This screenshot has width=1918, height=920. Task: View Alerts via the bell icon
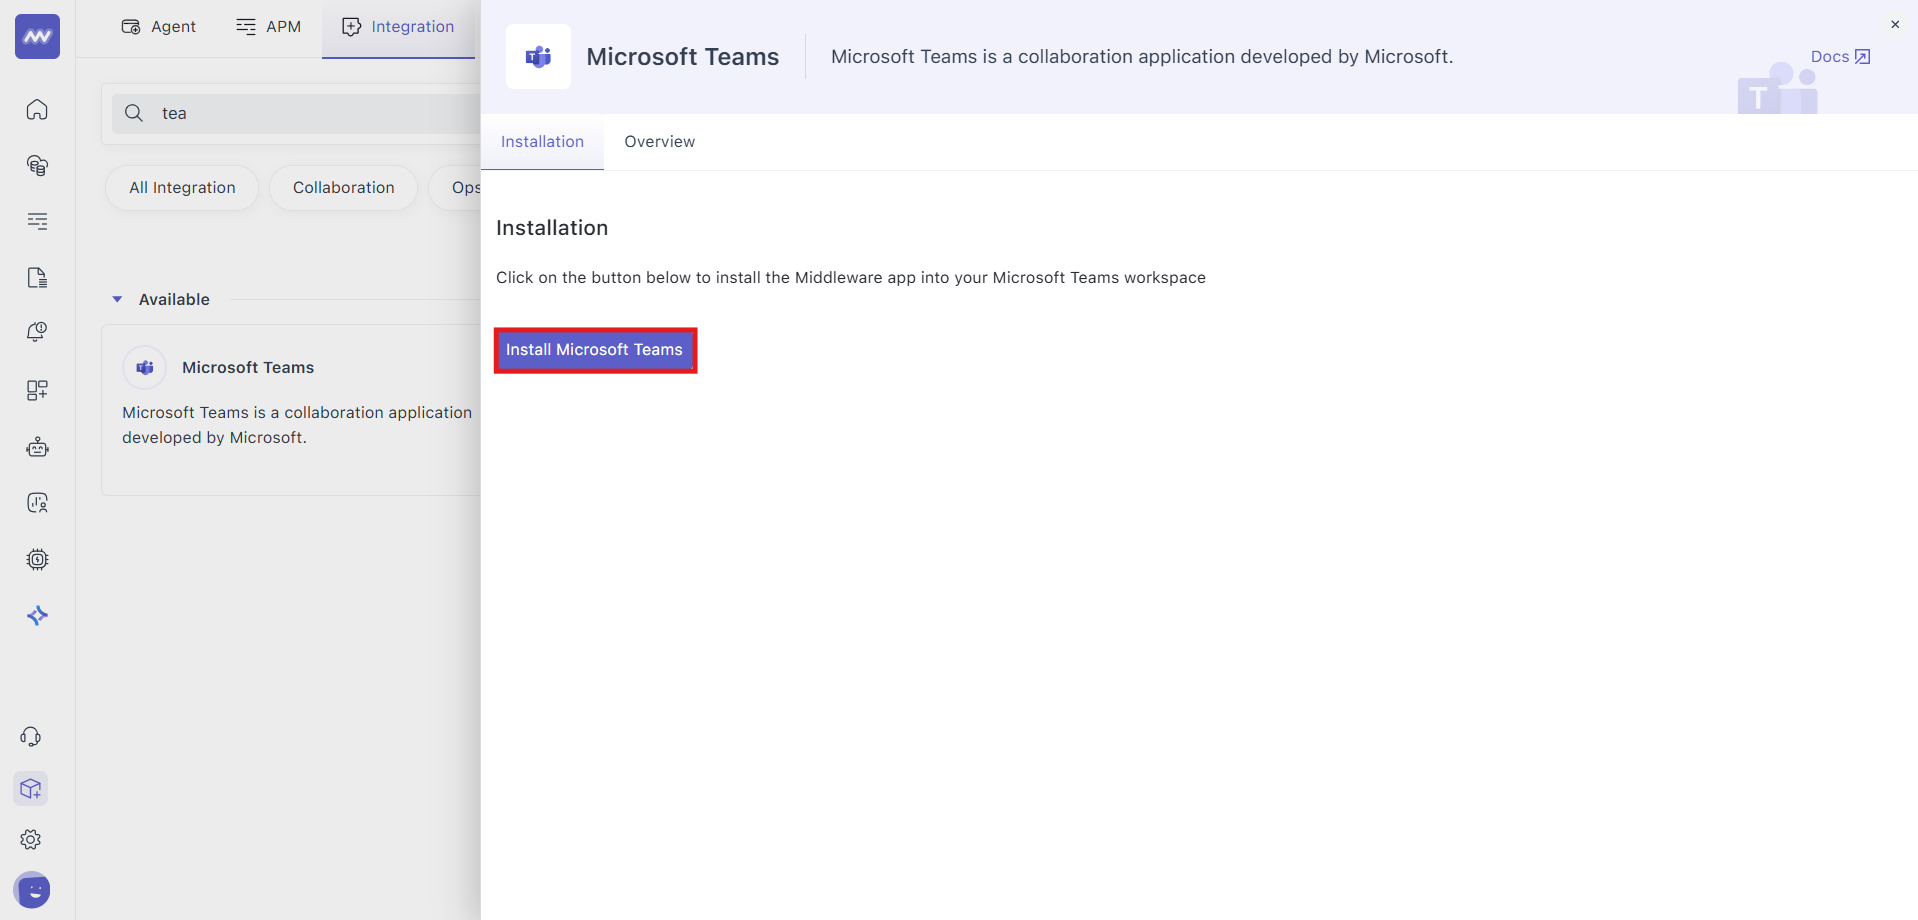[x=37, y=332]
